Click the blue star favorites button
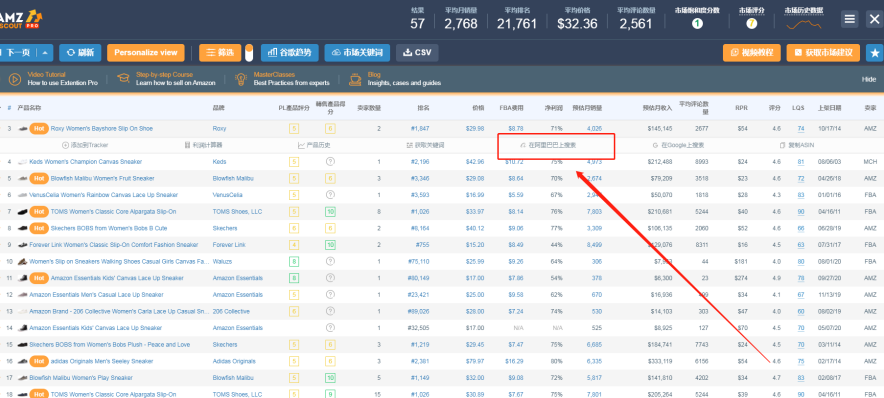The image size is (884, 398). pyautogui.click(x=874, y=53)
